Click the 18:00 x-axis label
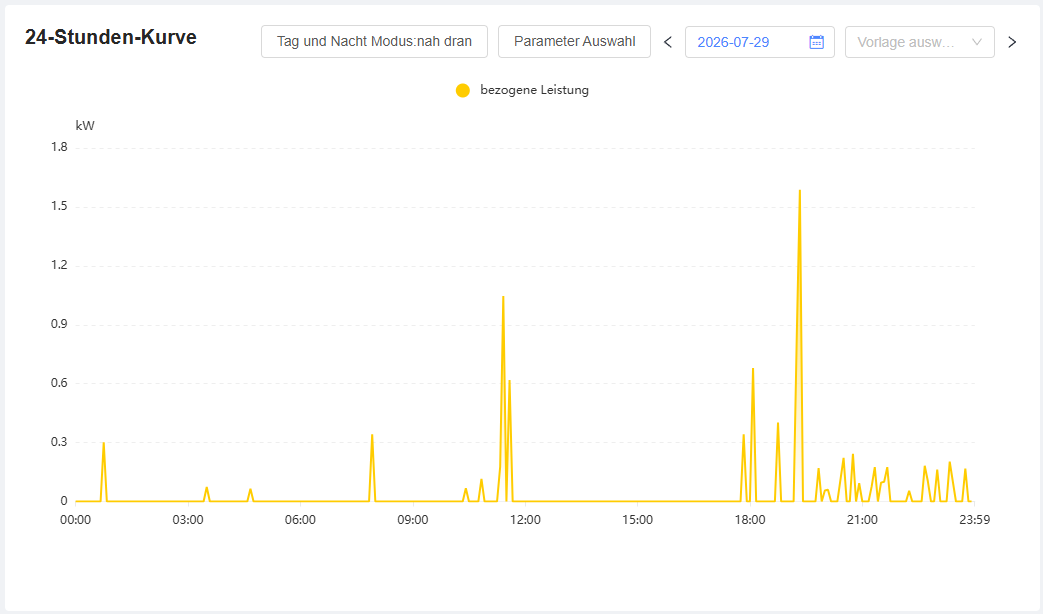The image size is (1043, 614). point(750,520)
